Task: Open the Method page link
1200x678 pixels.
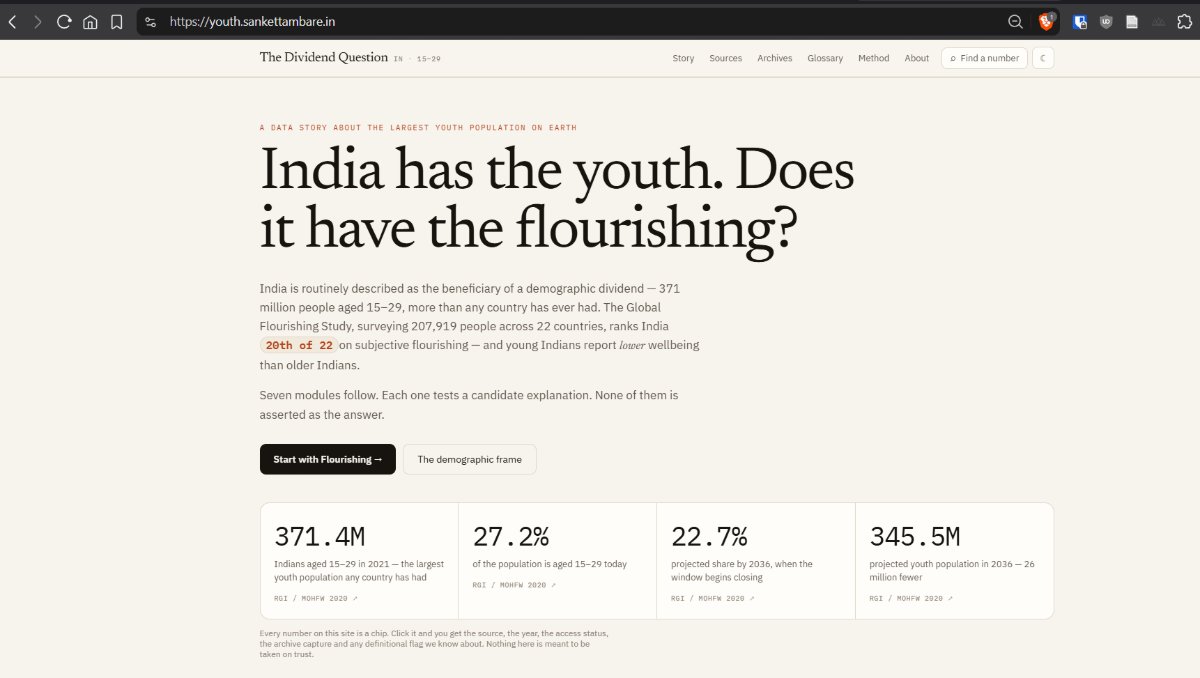Action: [873, 58]
